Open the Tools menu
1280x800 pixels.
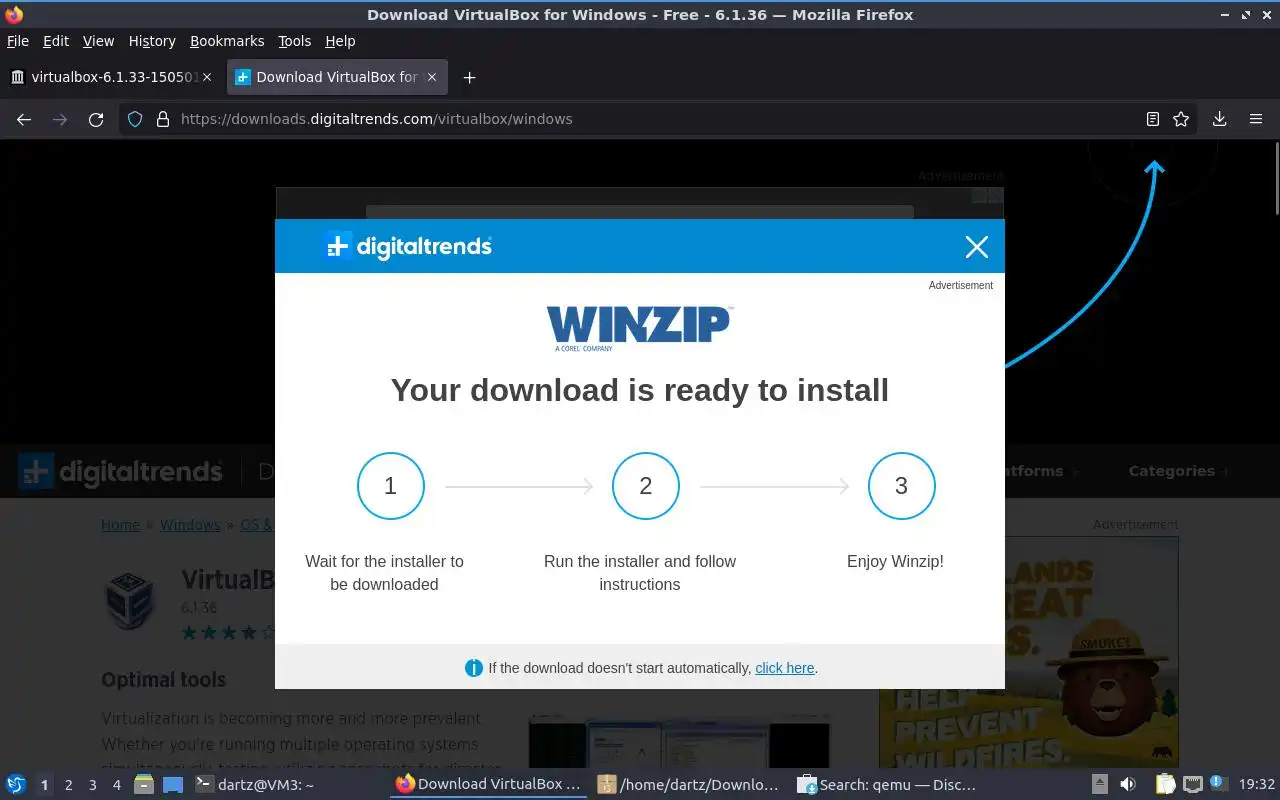pyautogui.click(x=295, y=41)
